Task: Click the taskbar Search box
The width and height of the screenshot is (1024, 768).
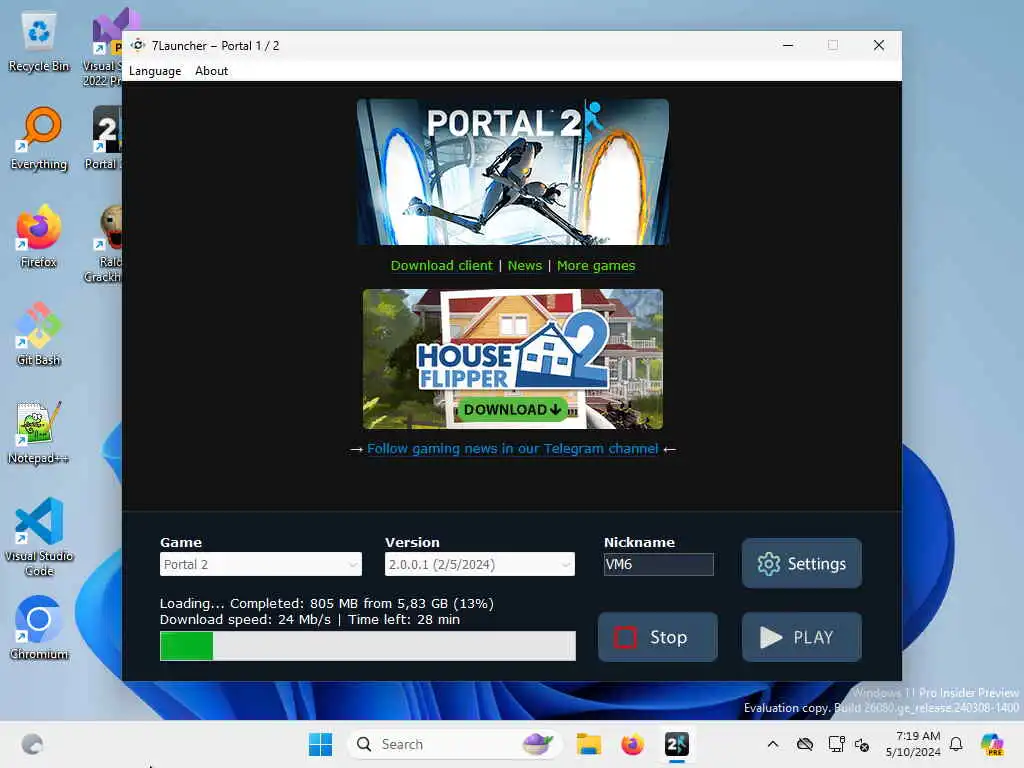Action: coord(455,744)
